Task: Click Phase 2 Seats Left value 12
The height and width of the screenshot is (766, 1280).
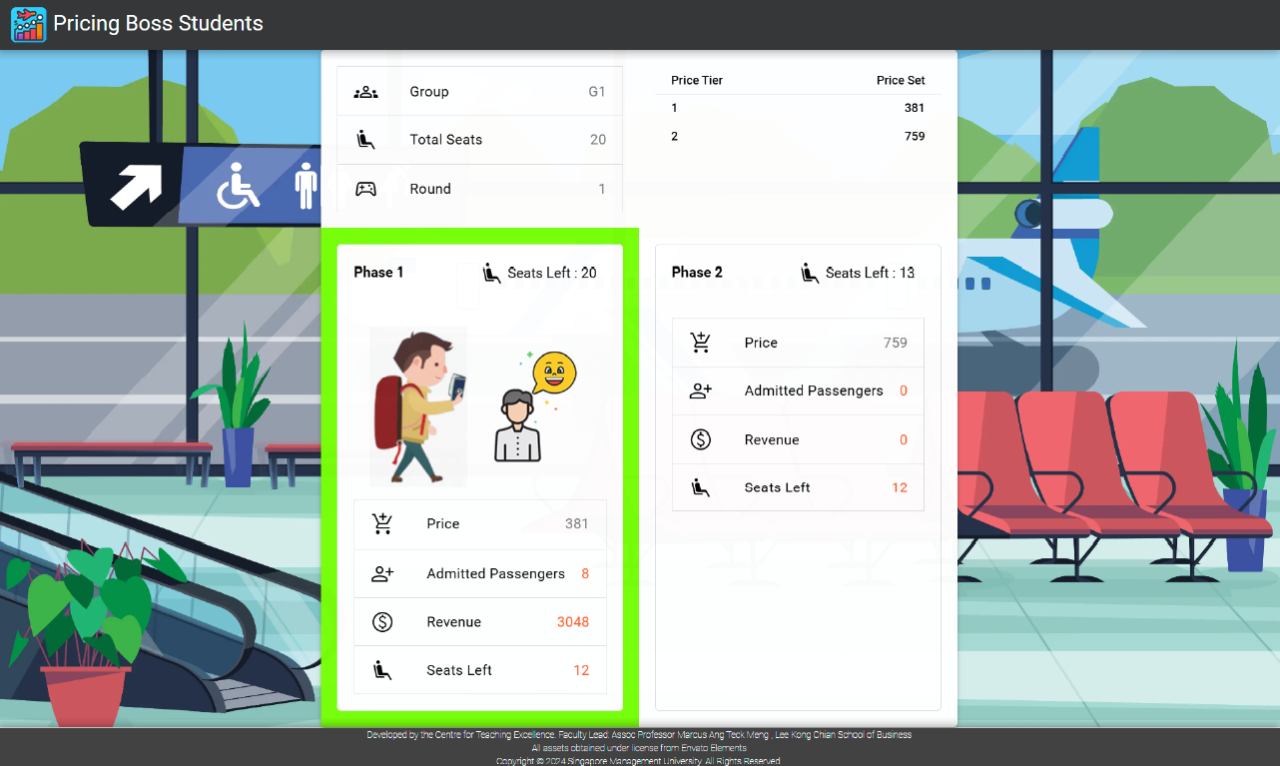Action: click(x=900, y=488)
